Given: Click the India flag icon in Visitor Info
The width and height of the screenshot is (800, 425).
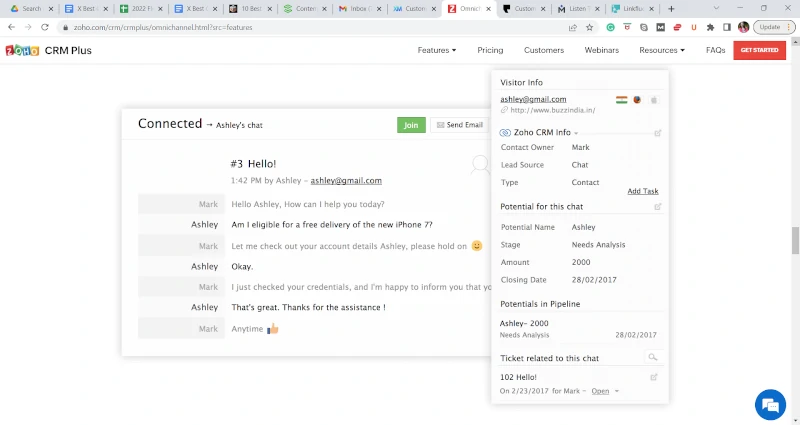Looking at the screenshot, I should click(x=621, y=100).
